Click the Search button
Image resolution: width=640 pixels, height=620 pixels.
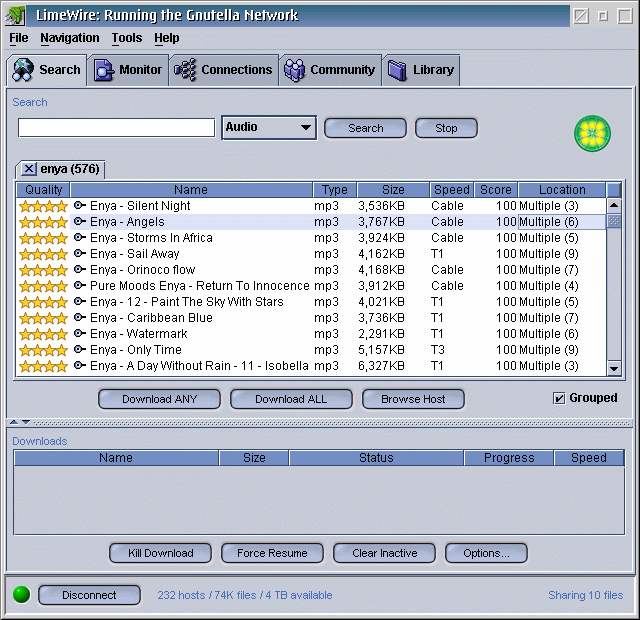point(365,128)
